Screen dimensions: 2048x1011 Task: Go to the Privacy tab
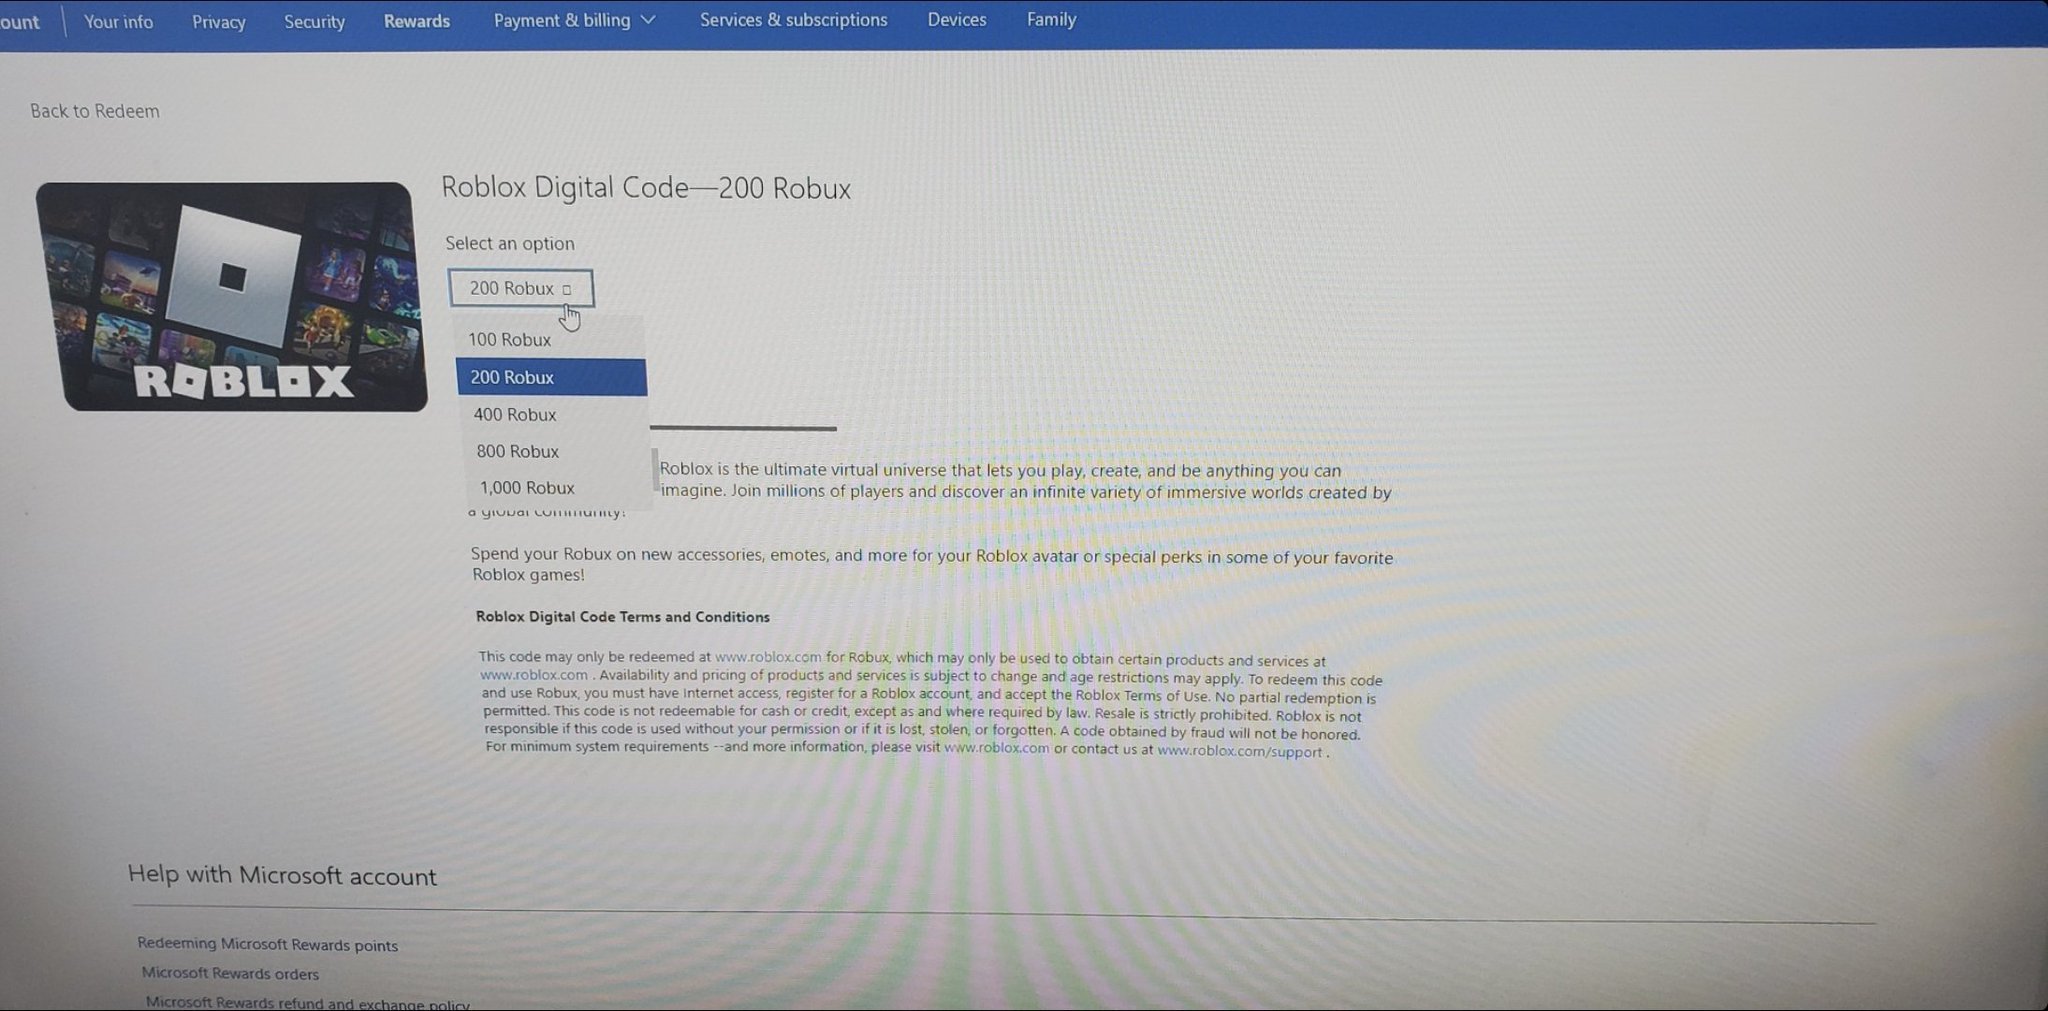(218, 22)
